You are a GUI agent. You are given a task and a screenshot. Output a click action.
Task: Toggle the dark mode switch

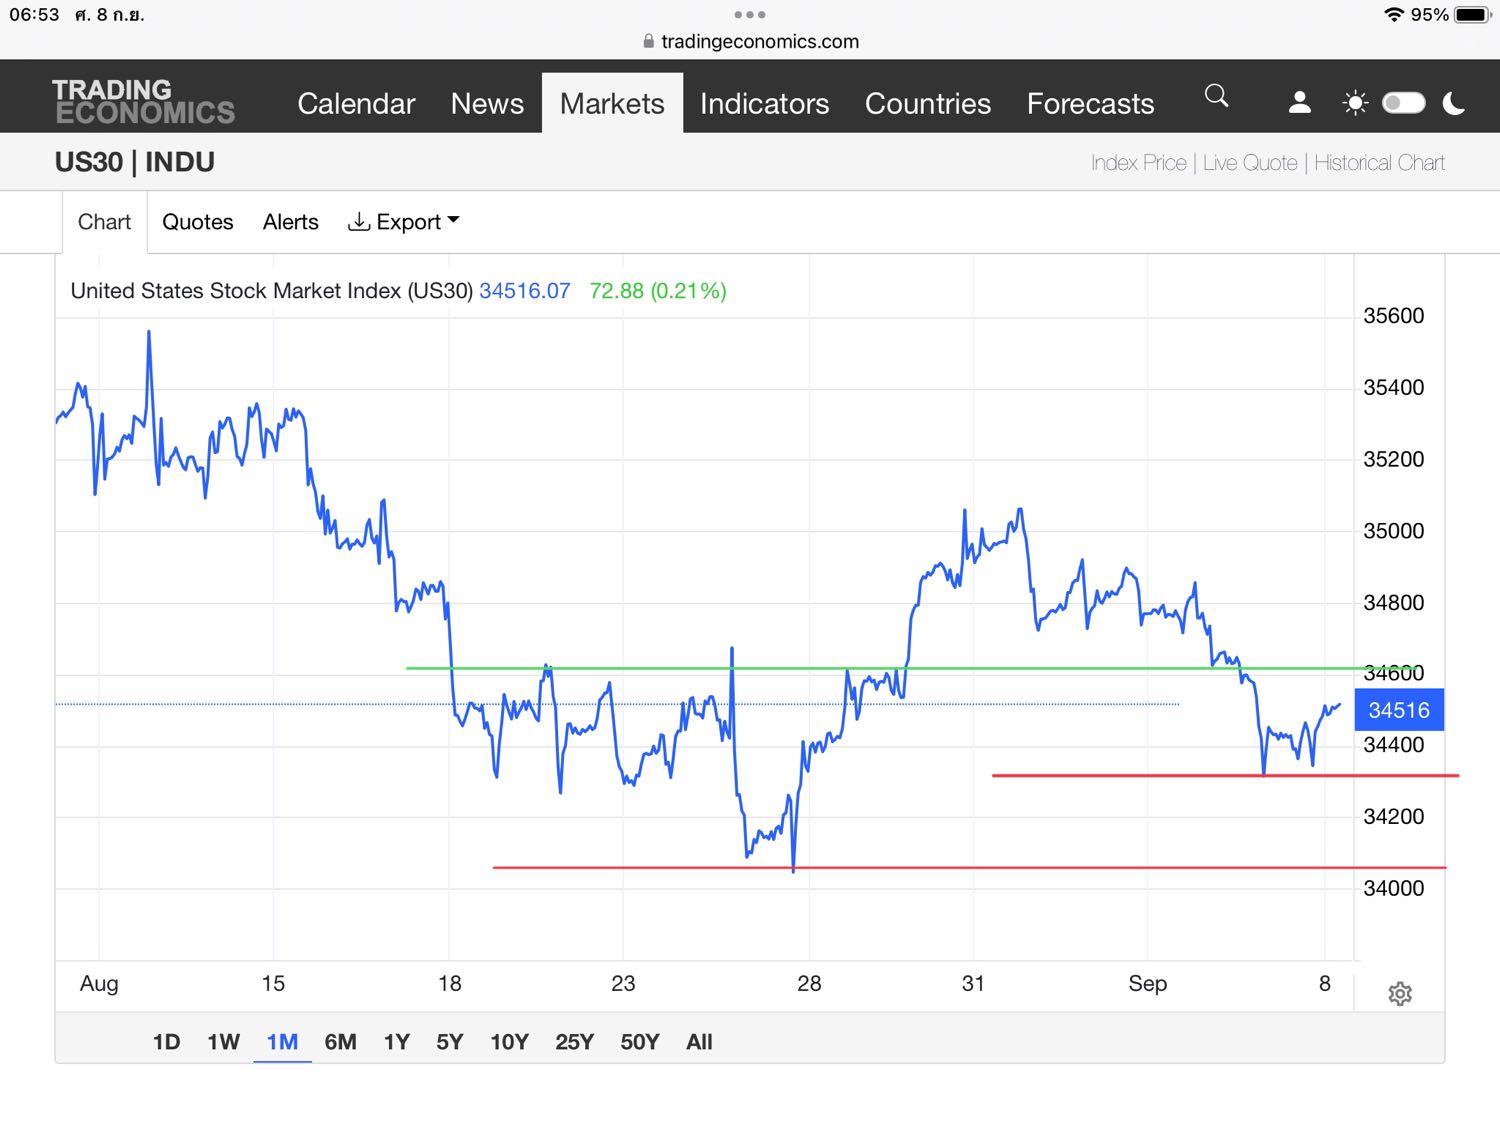point(1403,103)
